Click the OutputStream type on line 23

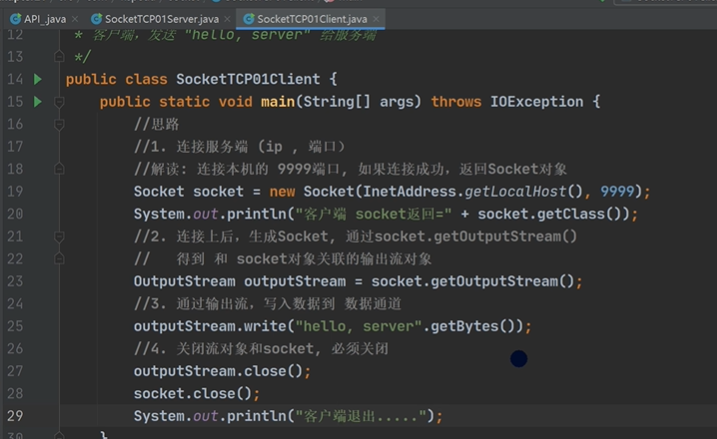pyautogui.click(x=185, y=281)
